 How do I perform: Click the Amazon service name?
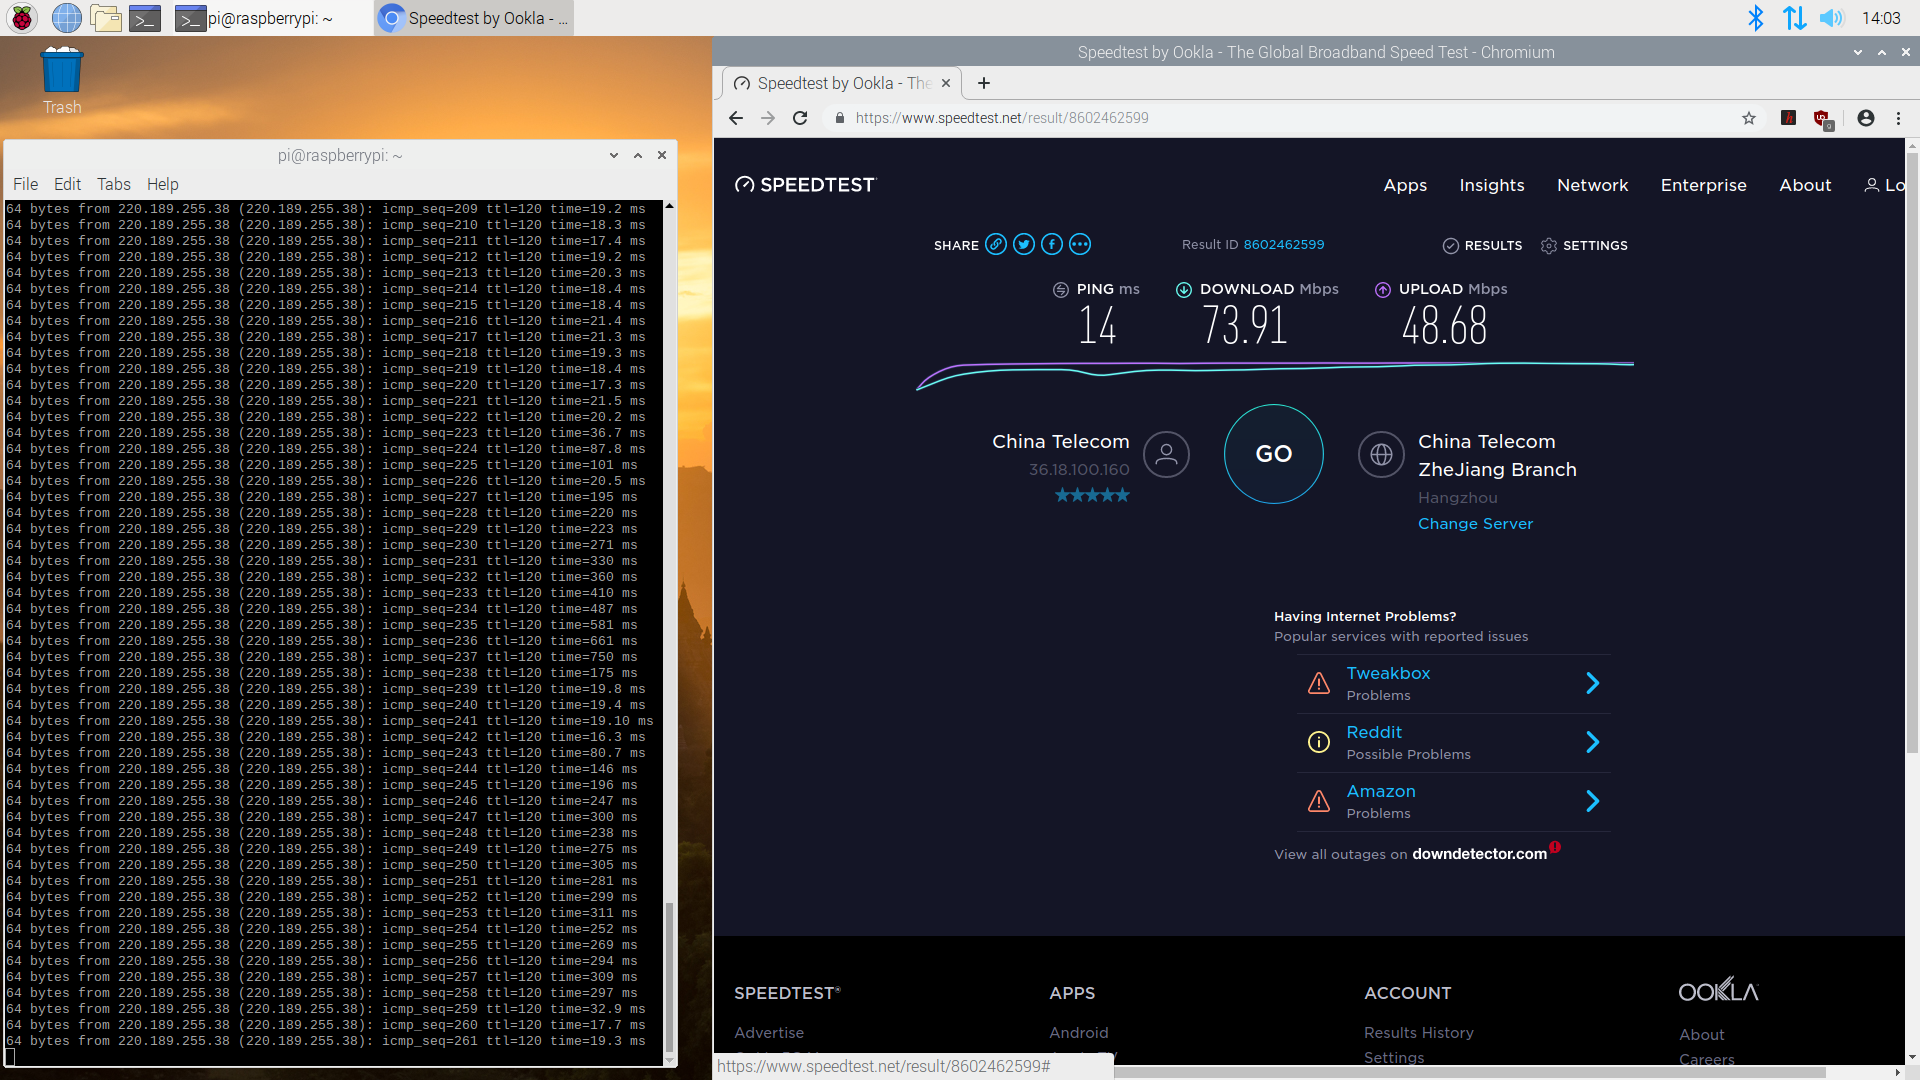[1381, 791]
